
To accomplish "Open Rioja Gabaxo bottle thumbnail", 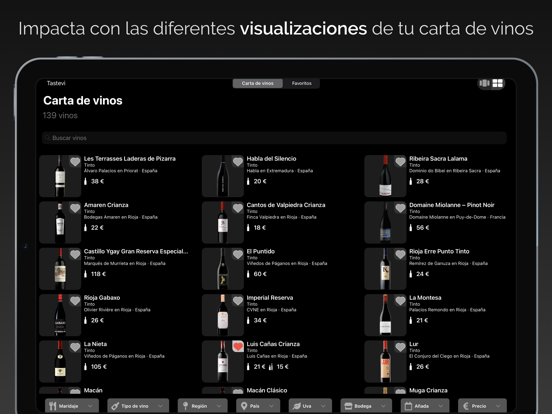I will click(x=60, y=315).
